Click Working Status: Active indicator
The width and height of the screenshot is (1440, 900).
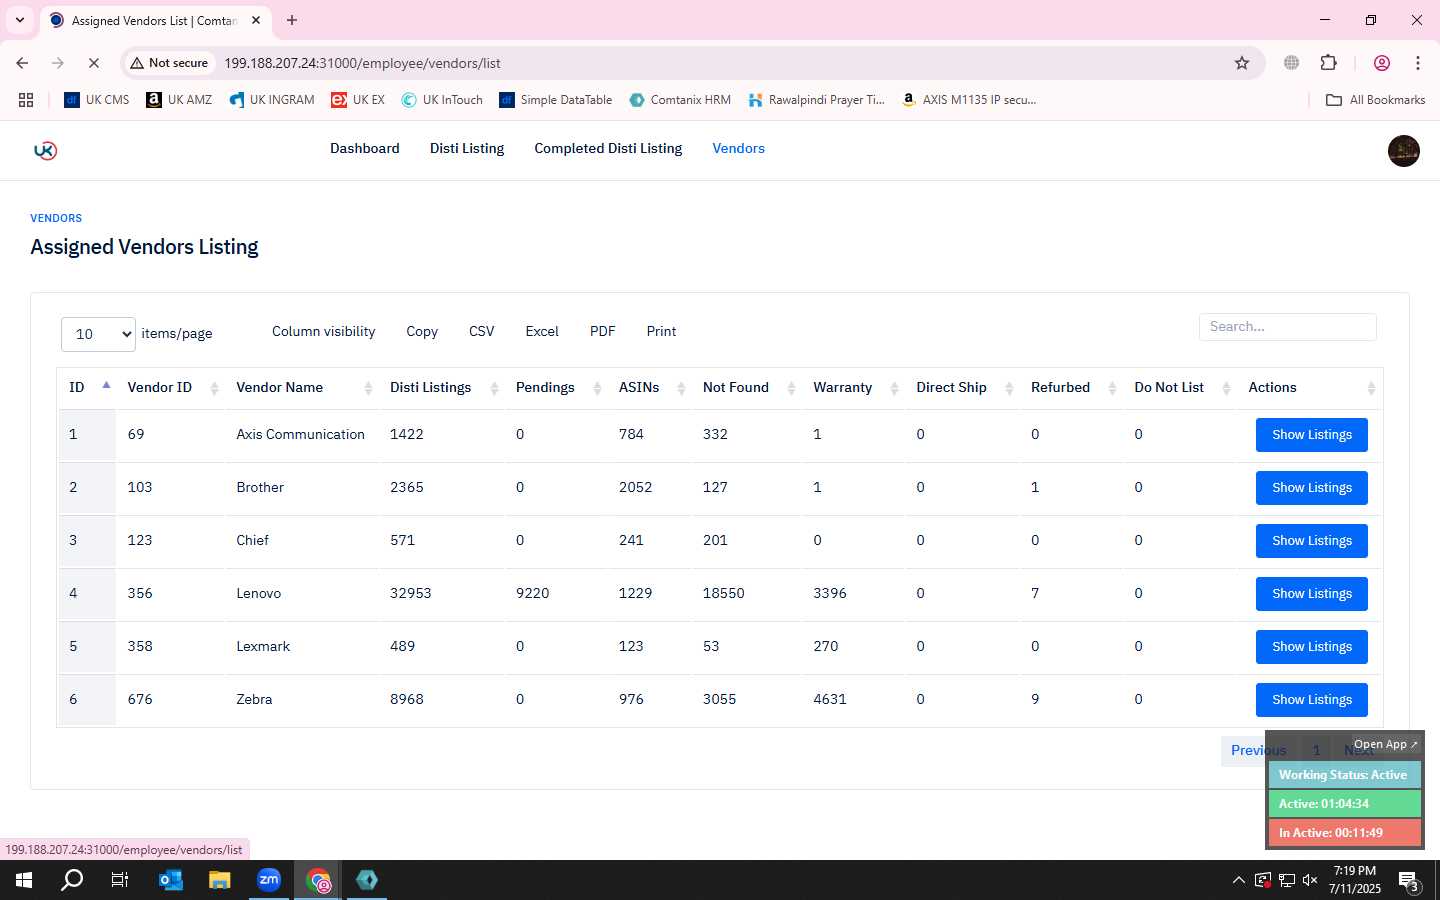pos(1343,775)
